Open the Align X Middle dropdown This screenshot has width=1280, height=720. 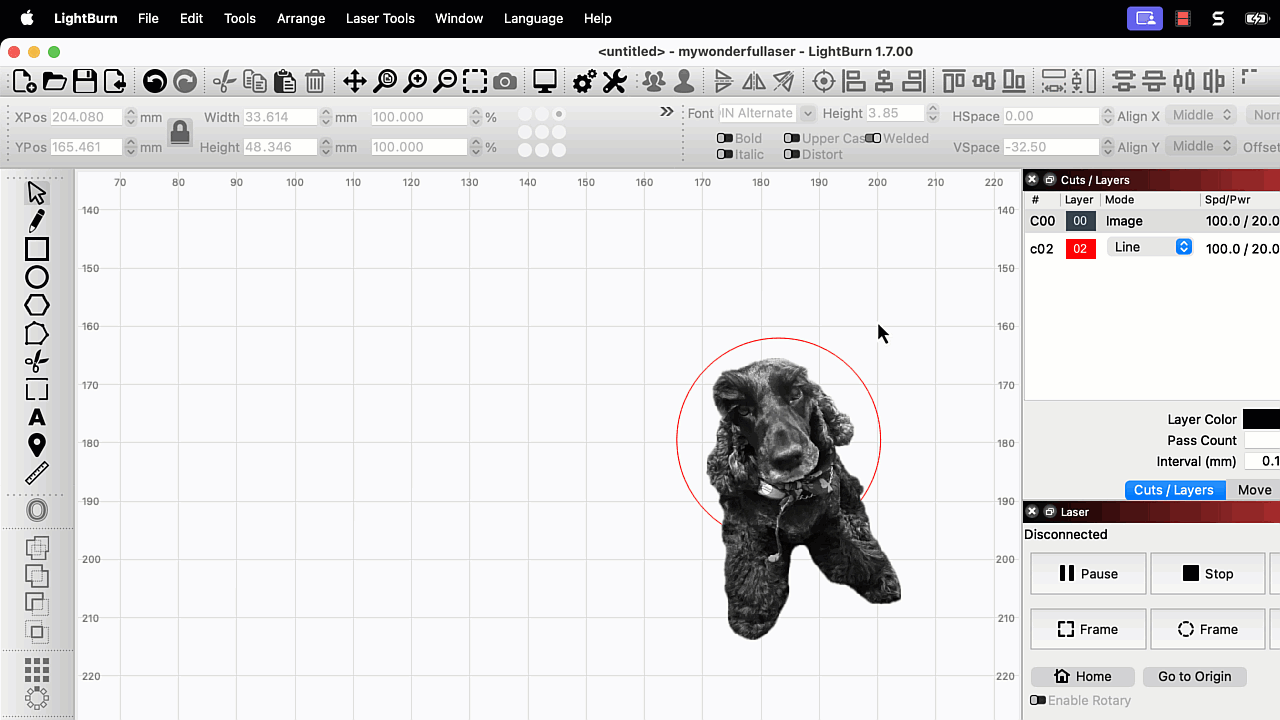click(1201, 116)
